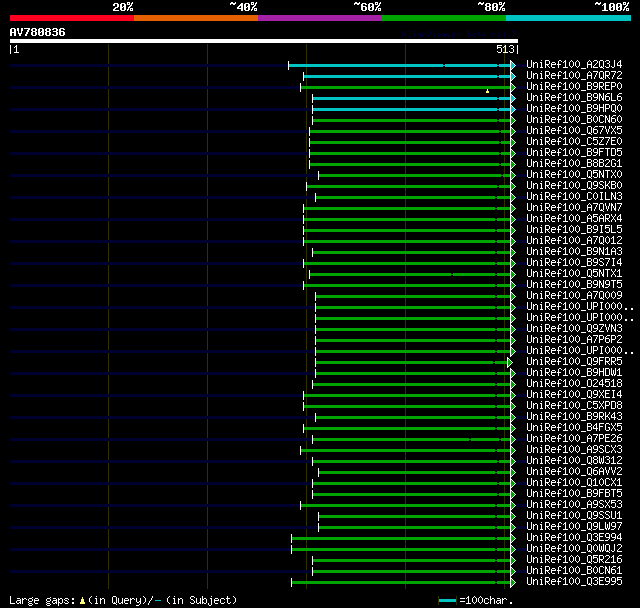640x608 pixels.
Task: Select the UniRef100_A9SX53 label
Action: [574, 505]
